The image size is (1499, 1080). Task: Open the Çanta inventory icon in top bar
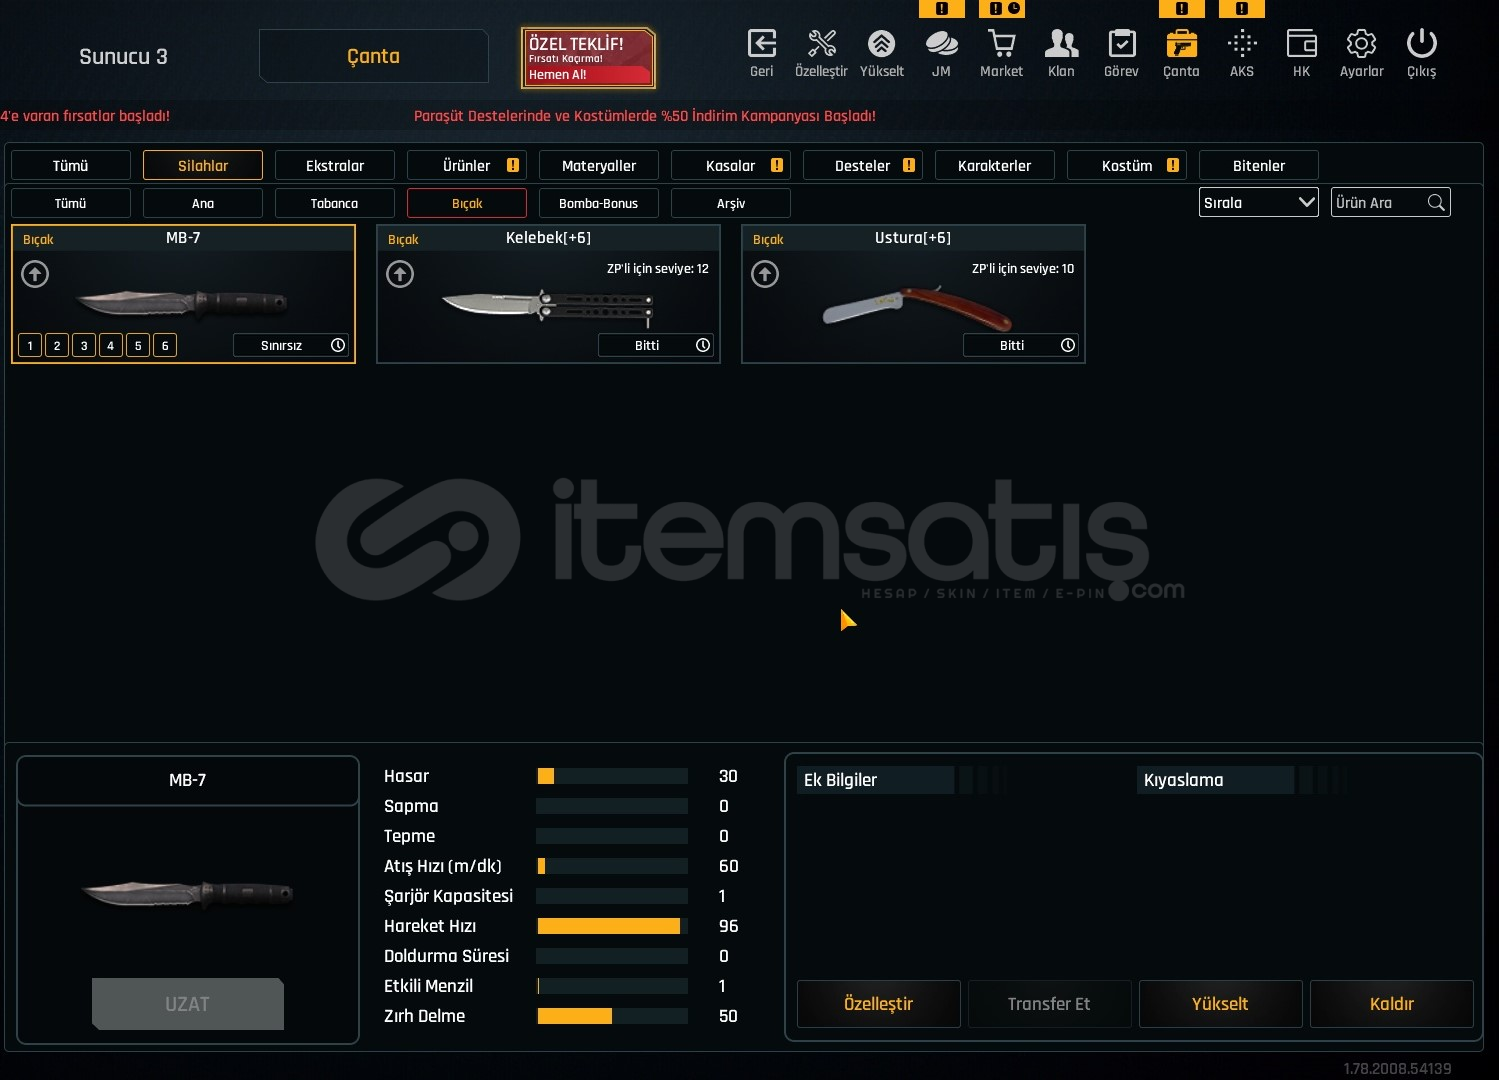(x=1181, y=44)
